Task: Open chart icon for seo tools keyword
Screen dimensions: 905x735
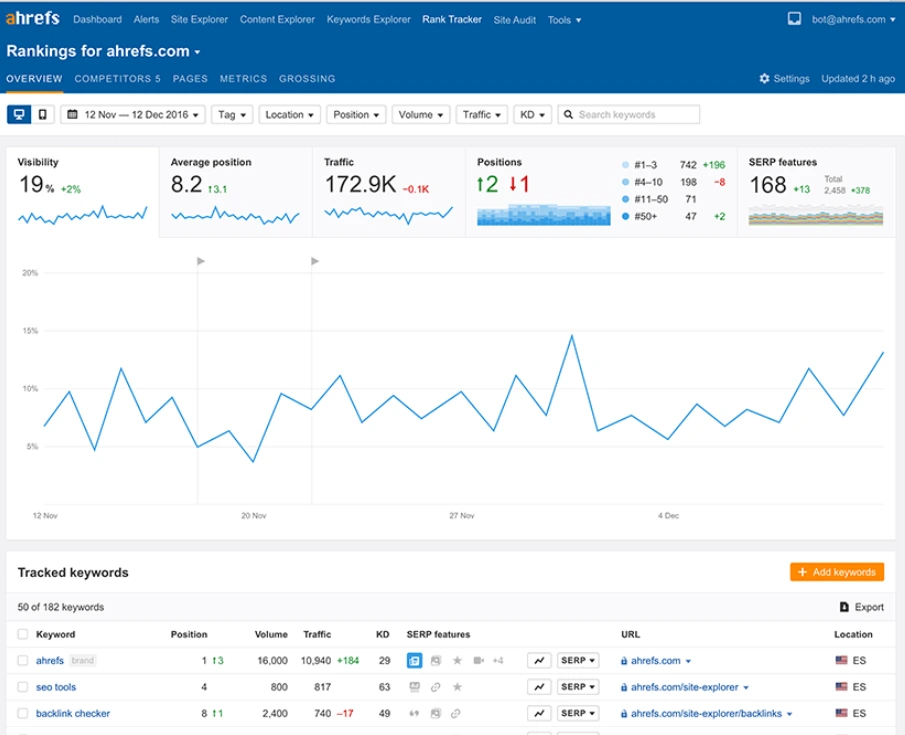Action: 539,687
